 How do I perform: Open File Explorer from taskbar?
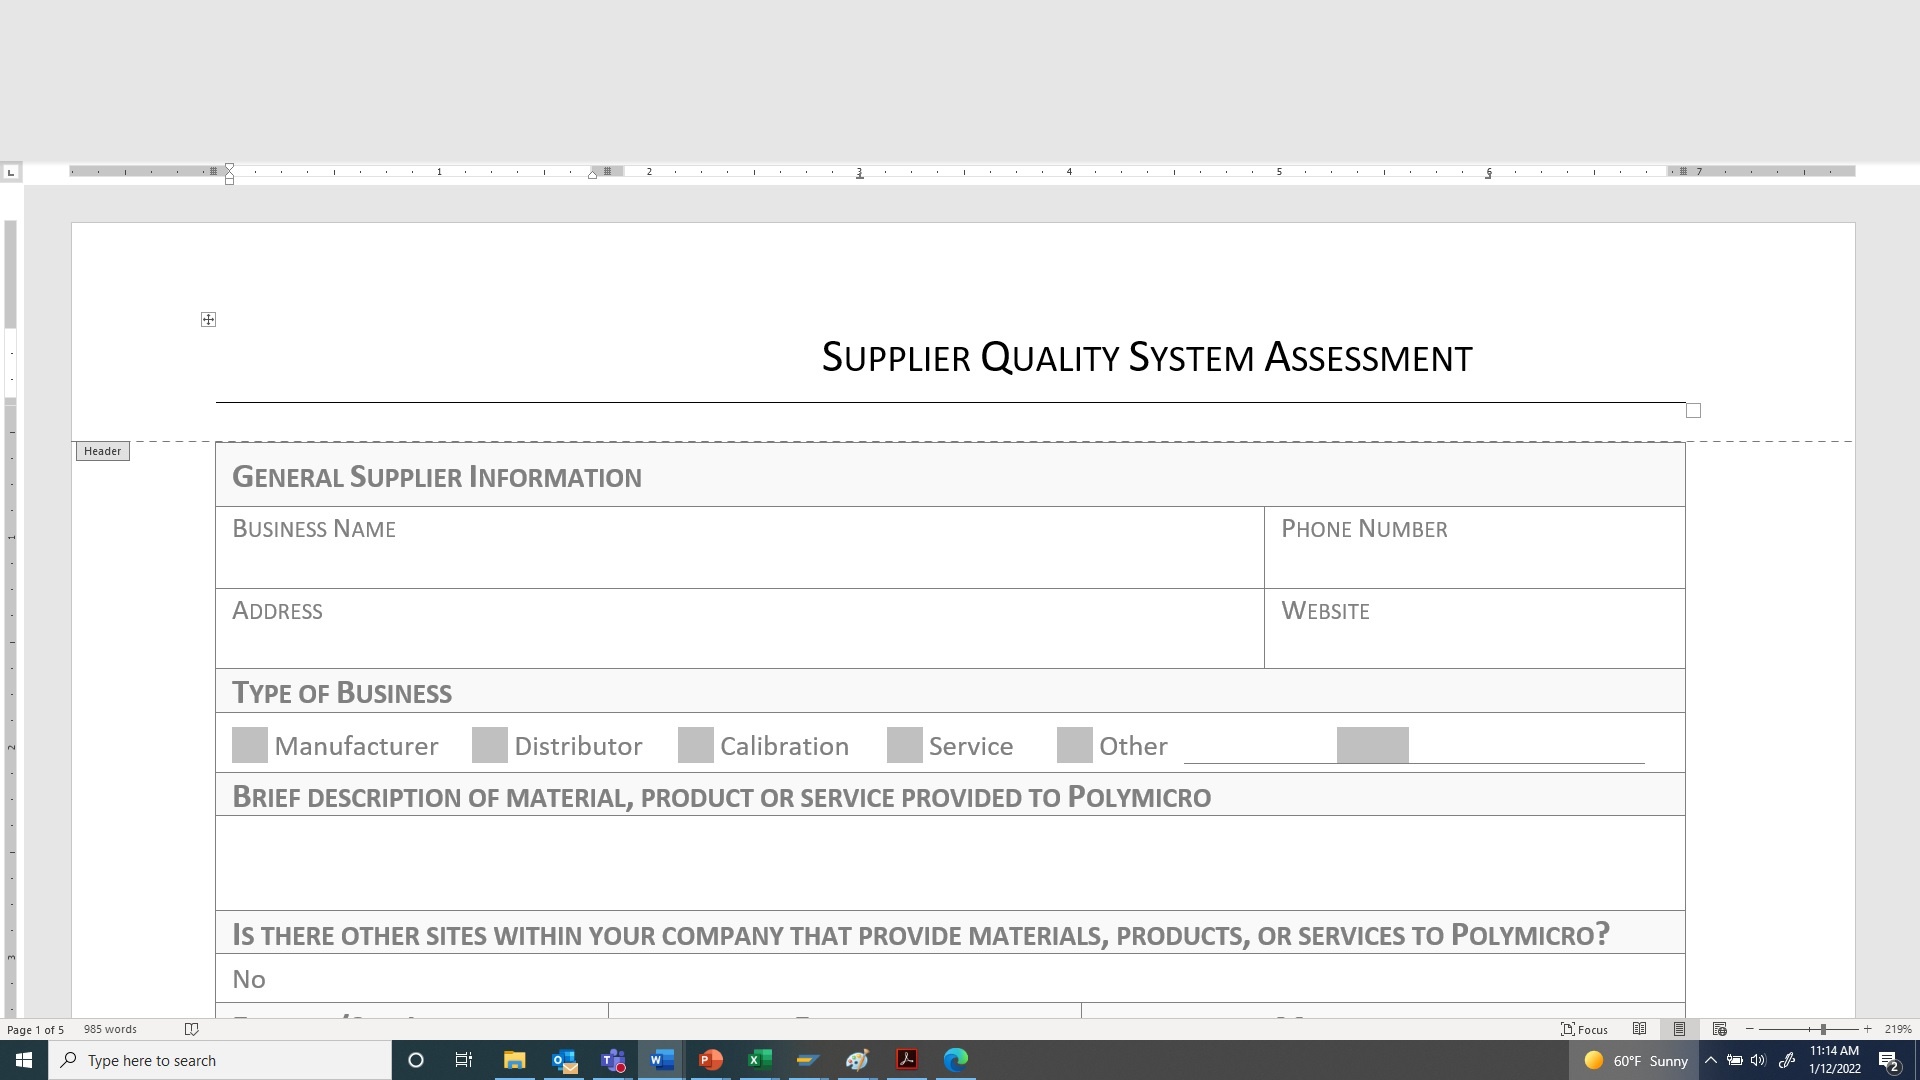pyautogui.click(x=514, y=1060)
